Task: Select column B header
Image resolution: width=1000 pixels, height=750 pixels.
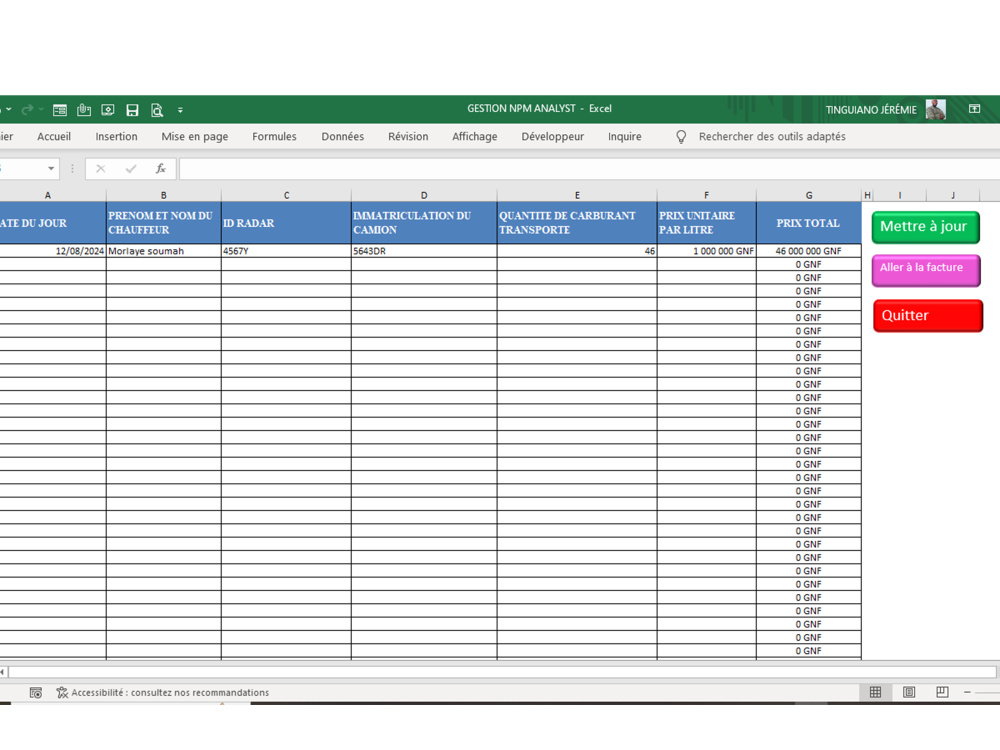Action: [163, 195]
